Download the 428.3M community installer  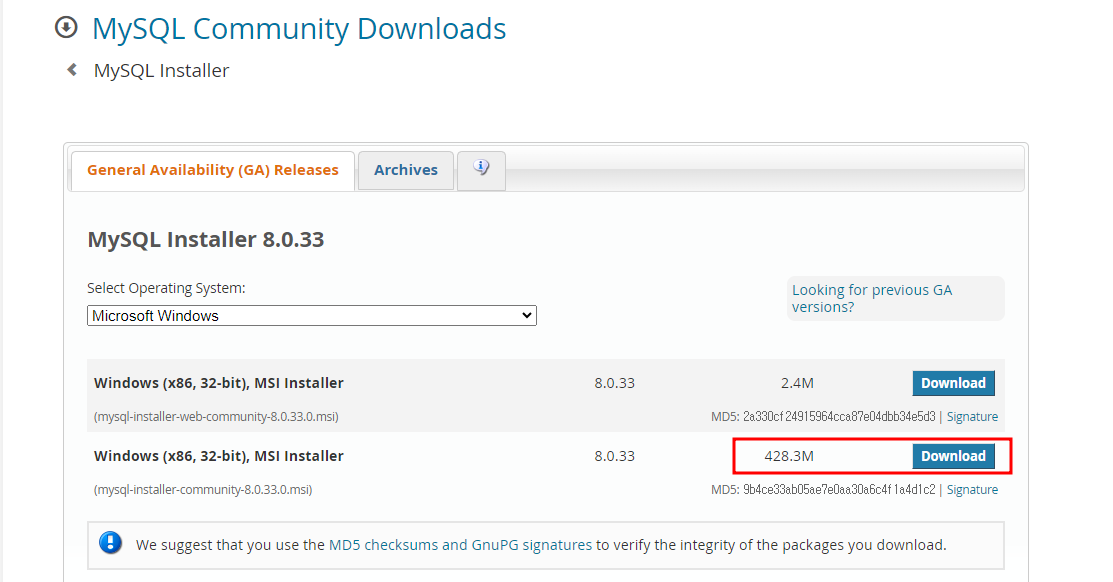pos(953,456)
